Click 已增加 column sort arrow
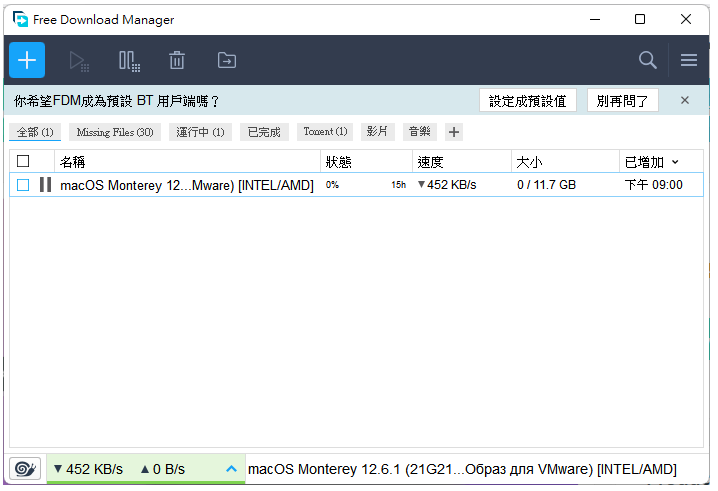 point(675,162)
